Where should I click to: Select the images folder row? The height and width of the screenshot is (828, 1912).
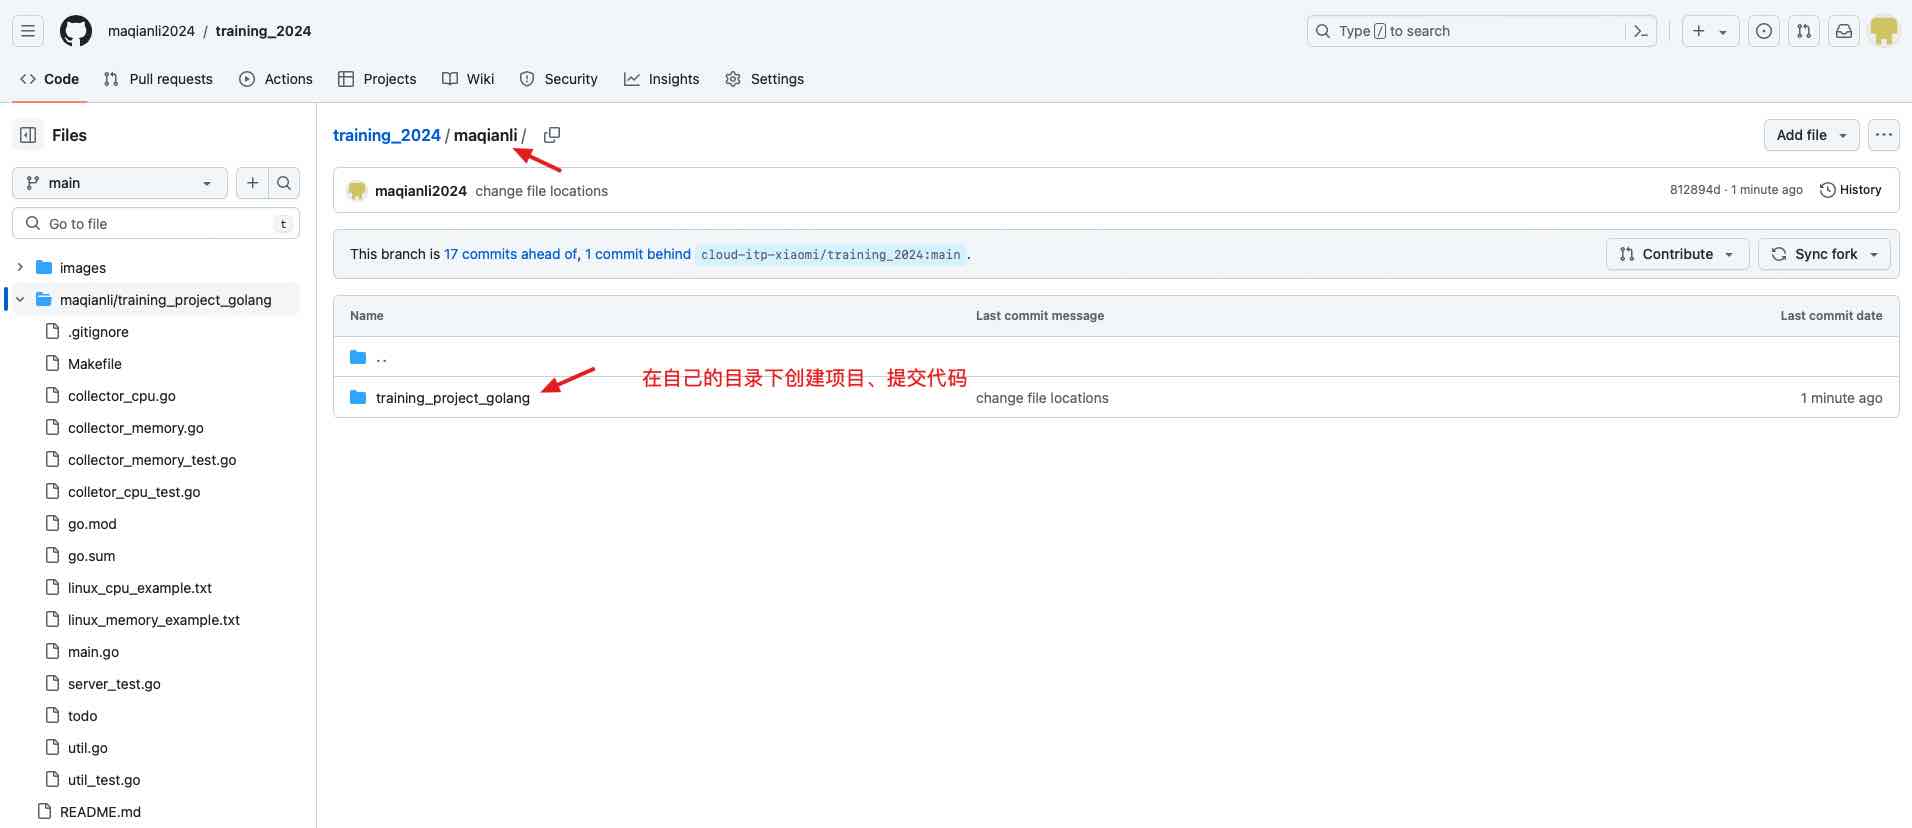(x=156, y=267)
